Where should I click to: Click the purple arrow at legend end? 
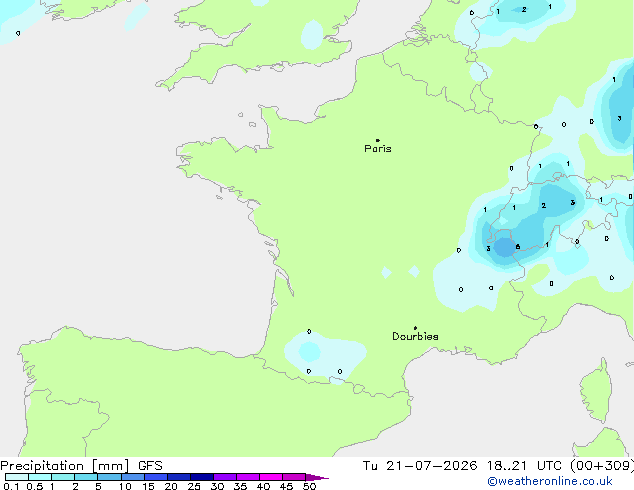click(317, 477)
